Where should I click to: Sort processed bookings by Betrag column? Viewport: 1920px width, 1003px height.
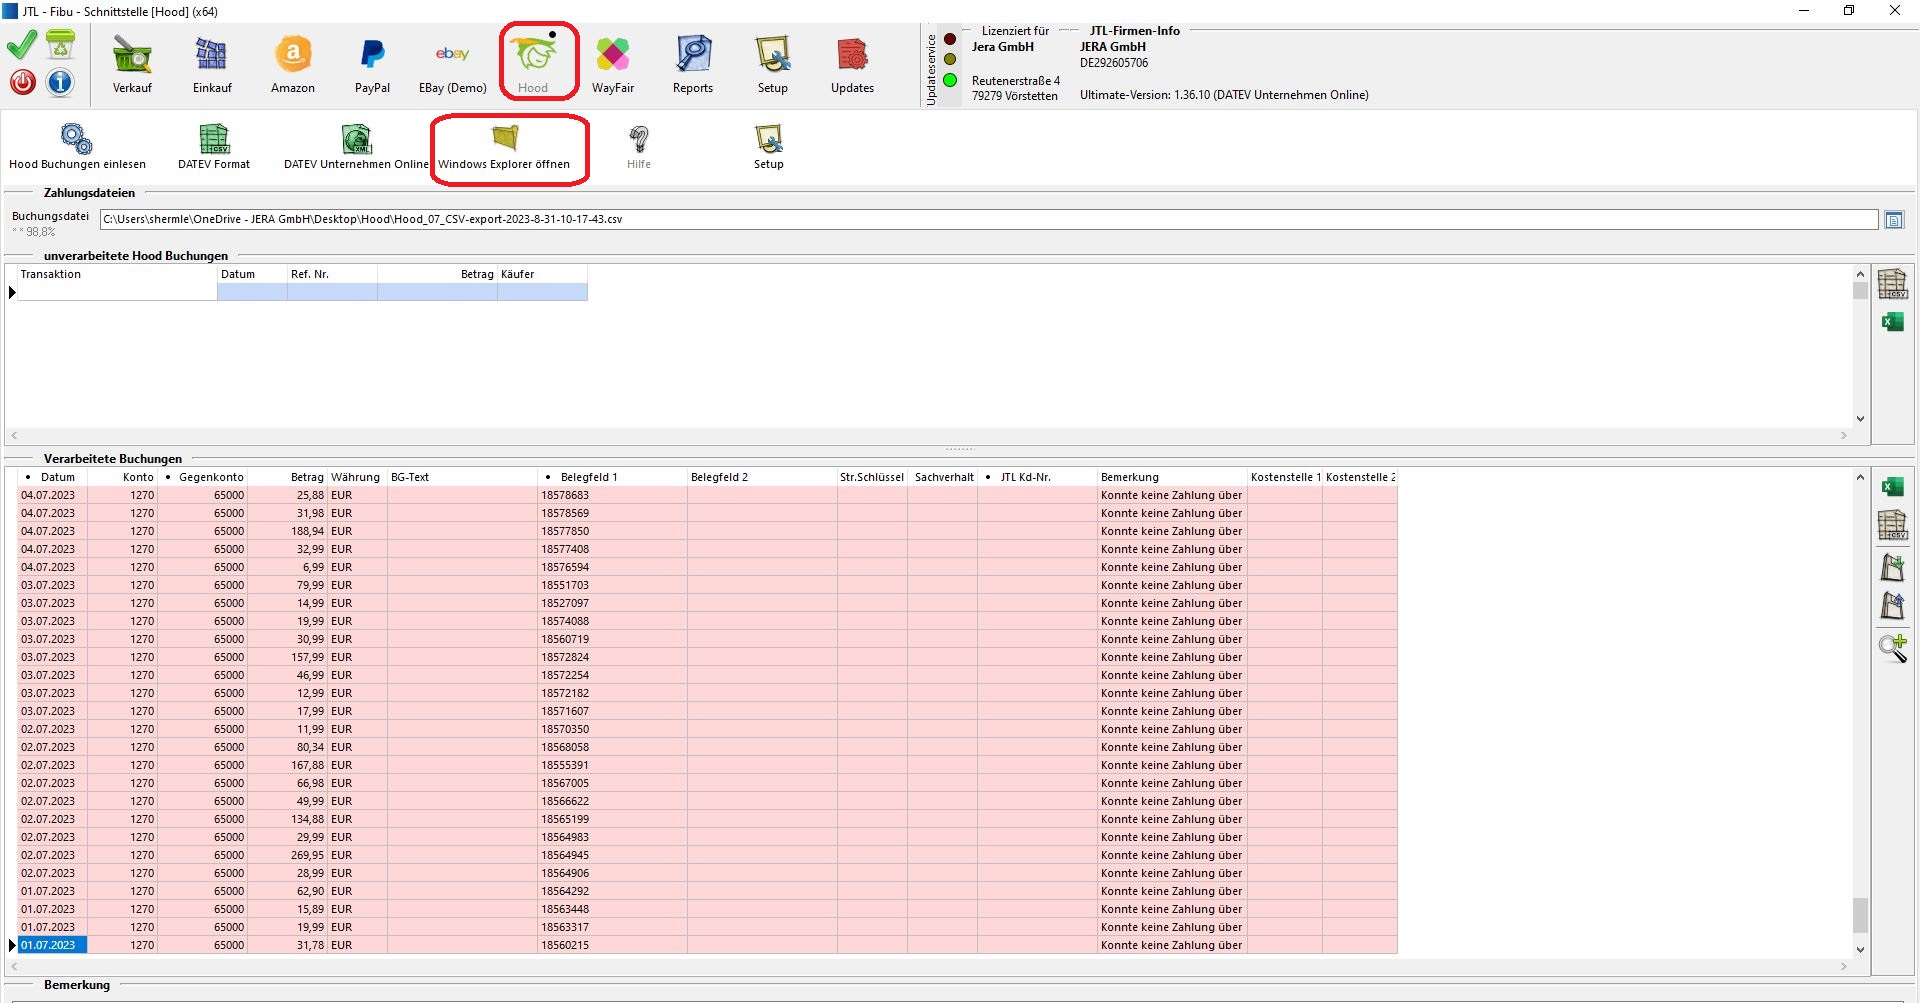coord(306,478)
